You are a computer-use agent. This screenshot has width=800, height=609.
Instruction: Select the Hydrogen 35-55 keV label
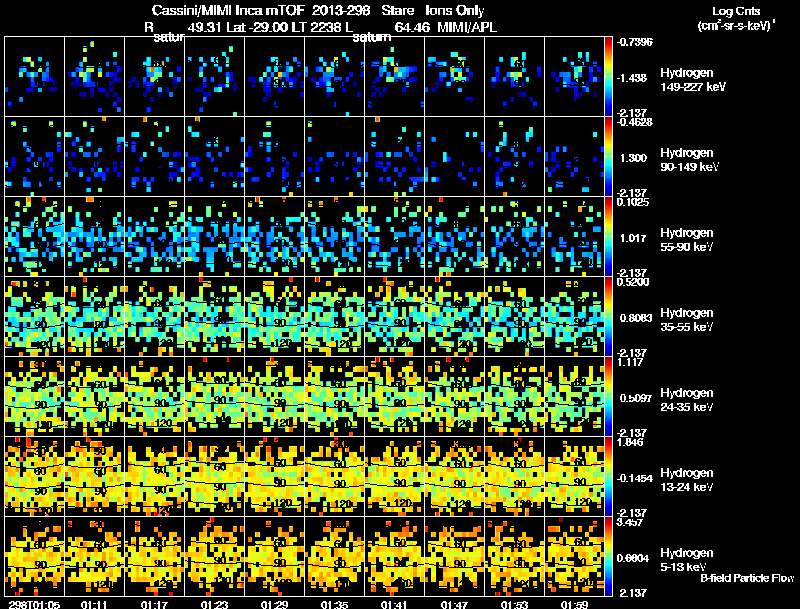(x=687, y=320)
